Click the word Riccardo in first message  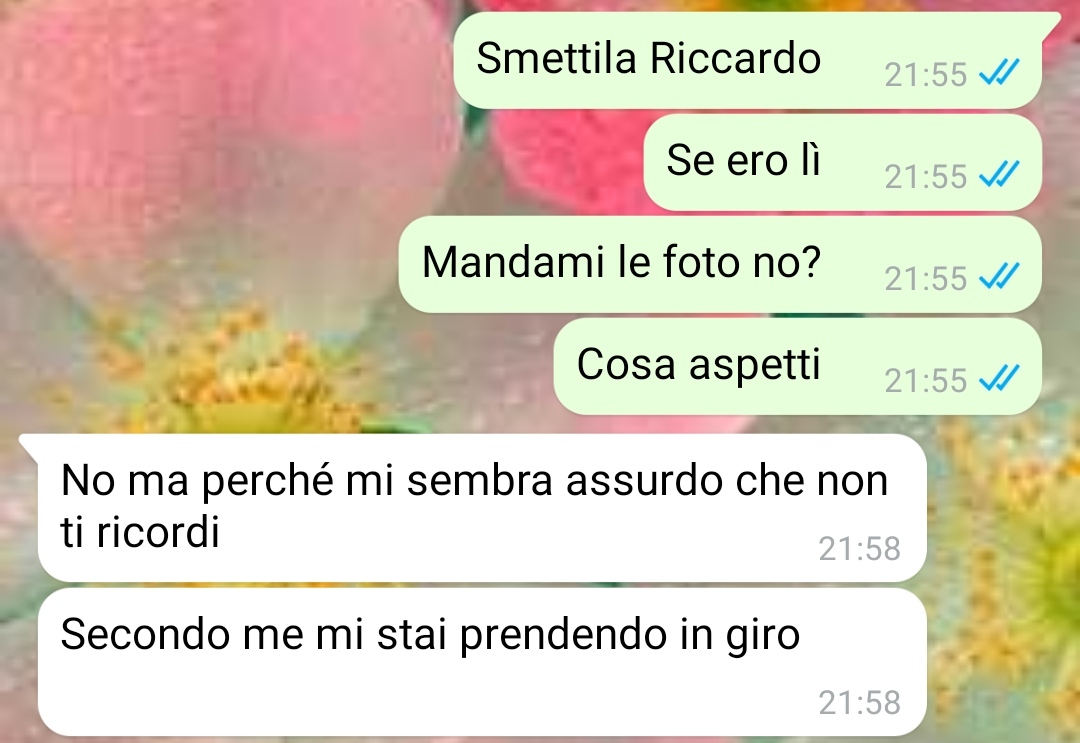point(736,58)
